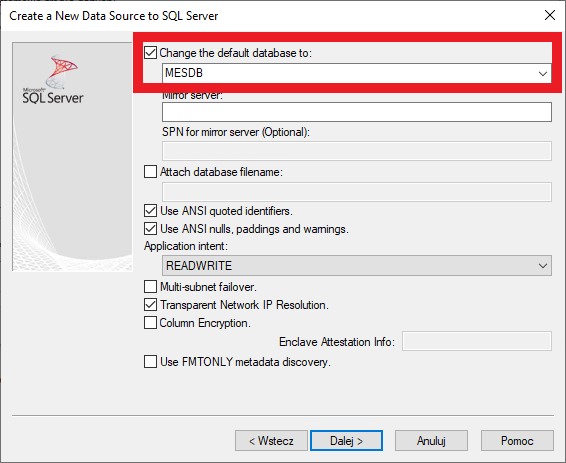566x463 pixels.
Task: Disable Transparent Network IP Resolution
Action: (x=151, y=305)
